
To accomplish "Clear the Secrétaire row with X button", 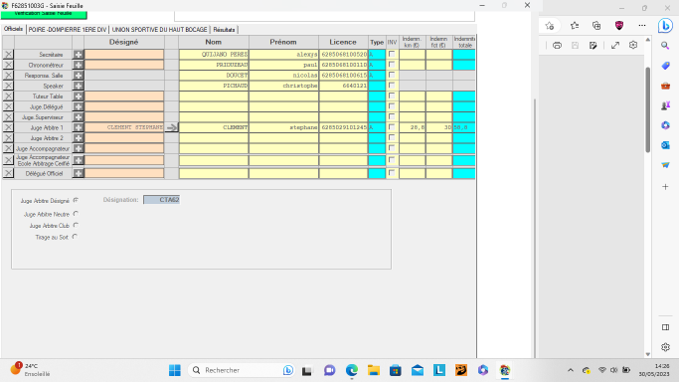I will 8,55.
